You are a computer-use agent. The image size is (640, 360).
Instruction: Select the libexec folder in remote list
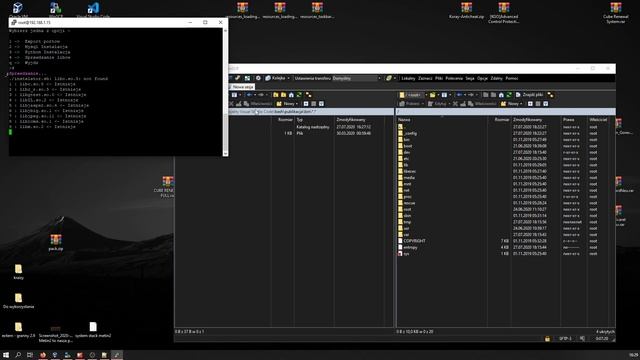click(x=409, y=171)
